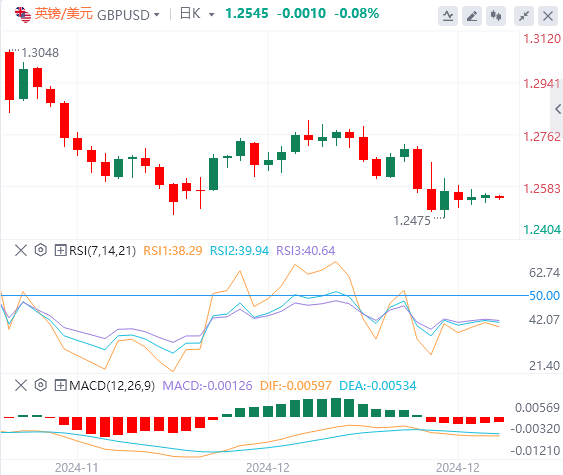This screenshot has height=475, width=563.
Task: Open the GBPUSD symbol dropdown
Action: tap(157, 15)
